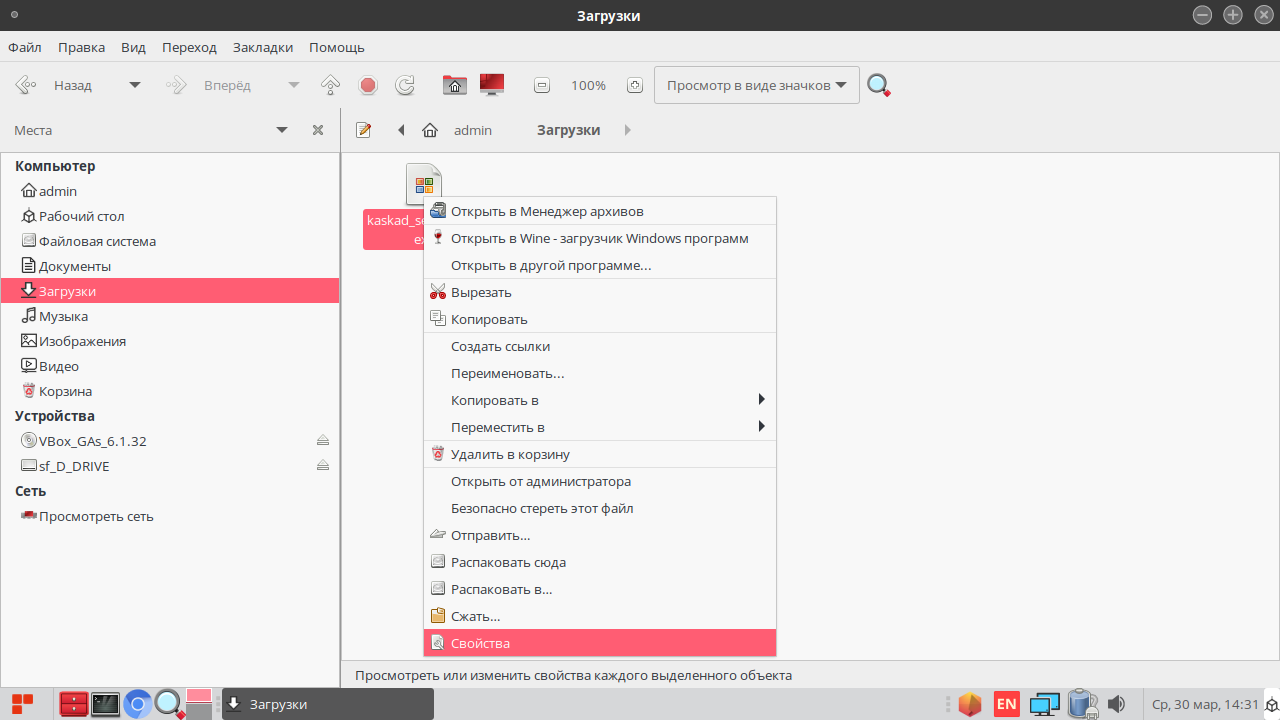Open the 'Закладки' menu
Image resolution: width=1280 pixels, height=720 pixels.
[263, 47]
